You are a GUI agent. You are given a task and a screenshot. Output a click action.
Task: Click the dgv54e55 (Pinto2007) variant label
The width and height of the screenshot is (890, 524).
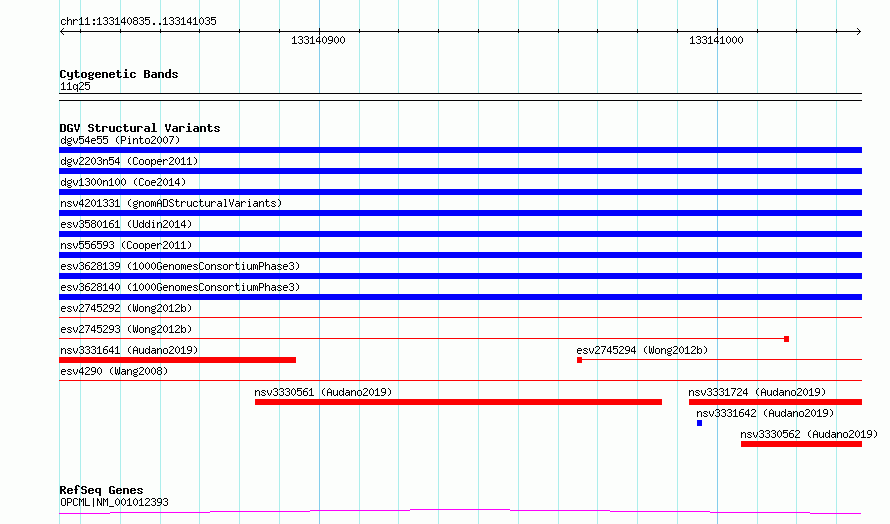click(120, 140)
